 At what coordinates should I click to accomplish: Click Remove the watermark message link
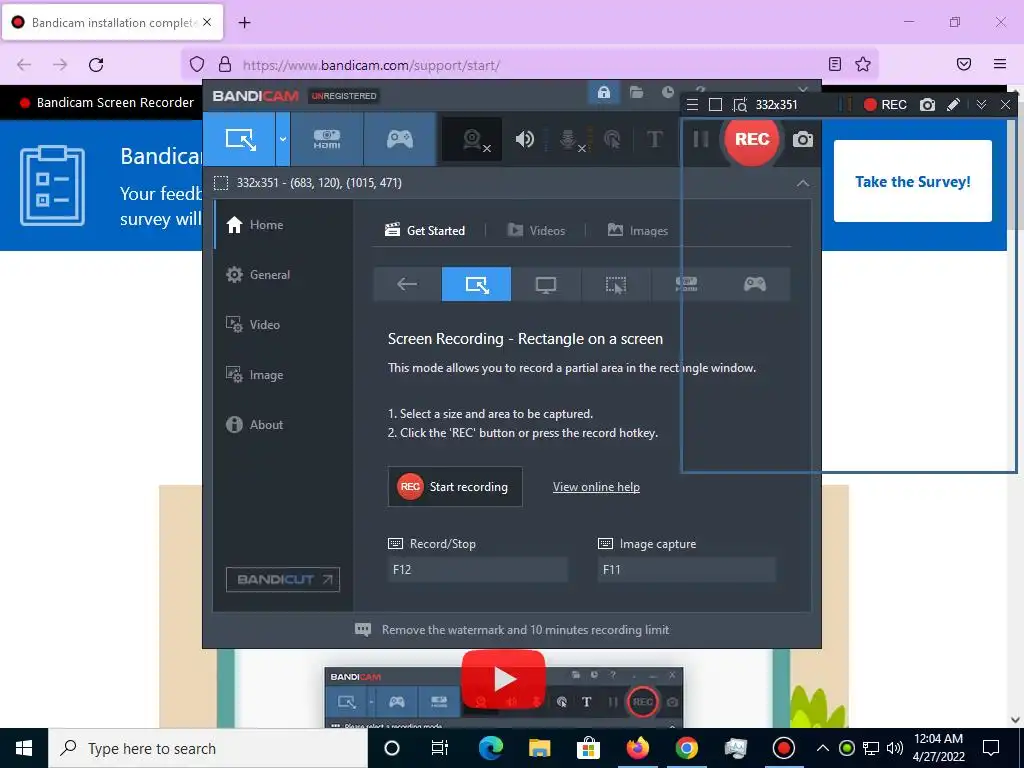pos(525,630)
